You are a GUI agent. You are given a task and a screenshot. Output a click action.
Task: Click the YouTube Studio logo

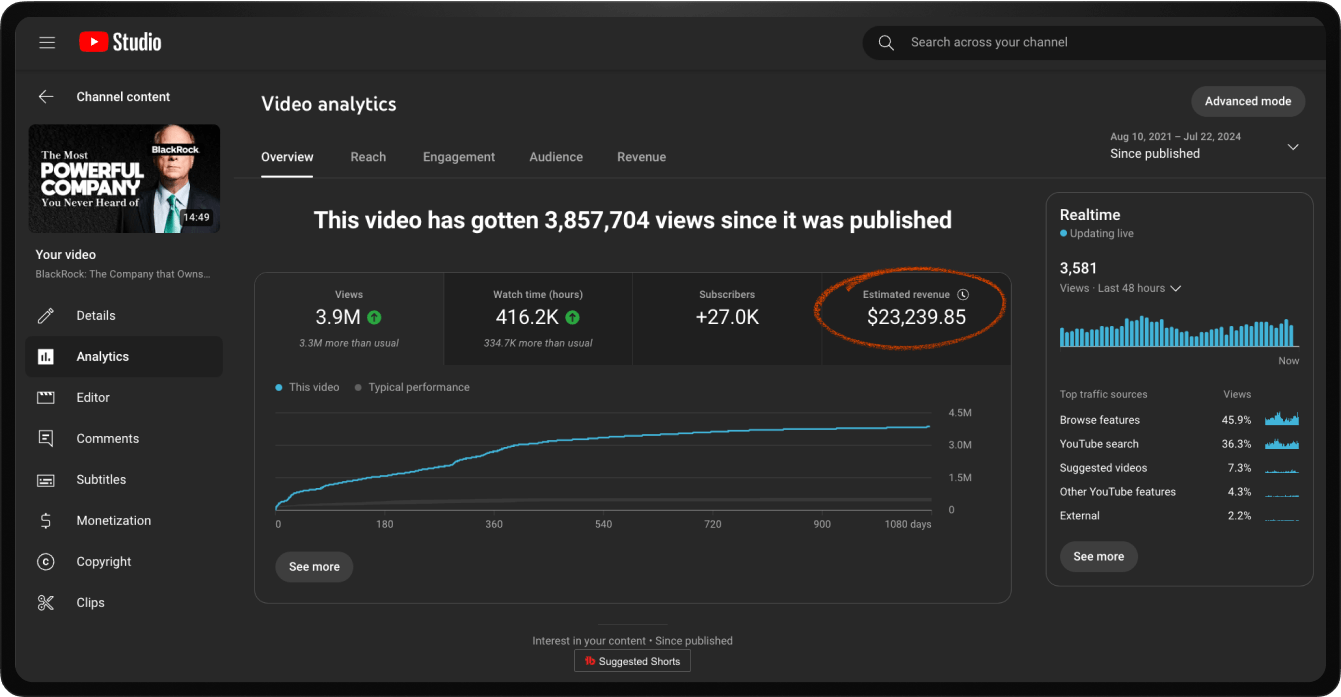[120, 42]
